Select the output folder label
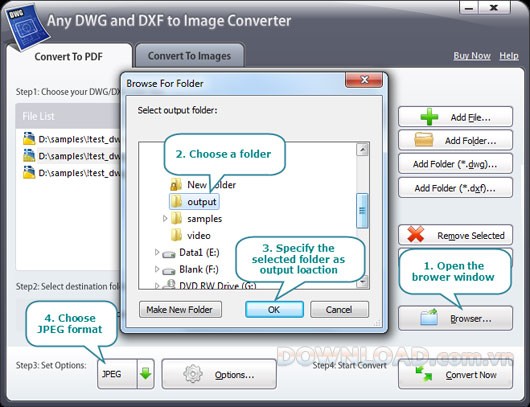 (202, 201)
